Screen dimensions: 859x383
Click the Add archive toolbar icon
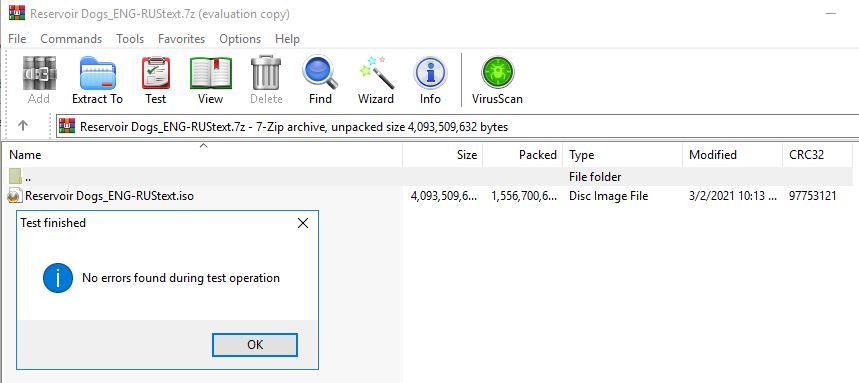tap(39, 73)
